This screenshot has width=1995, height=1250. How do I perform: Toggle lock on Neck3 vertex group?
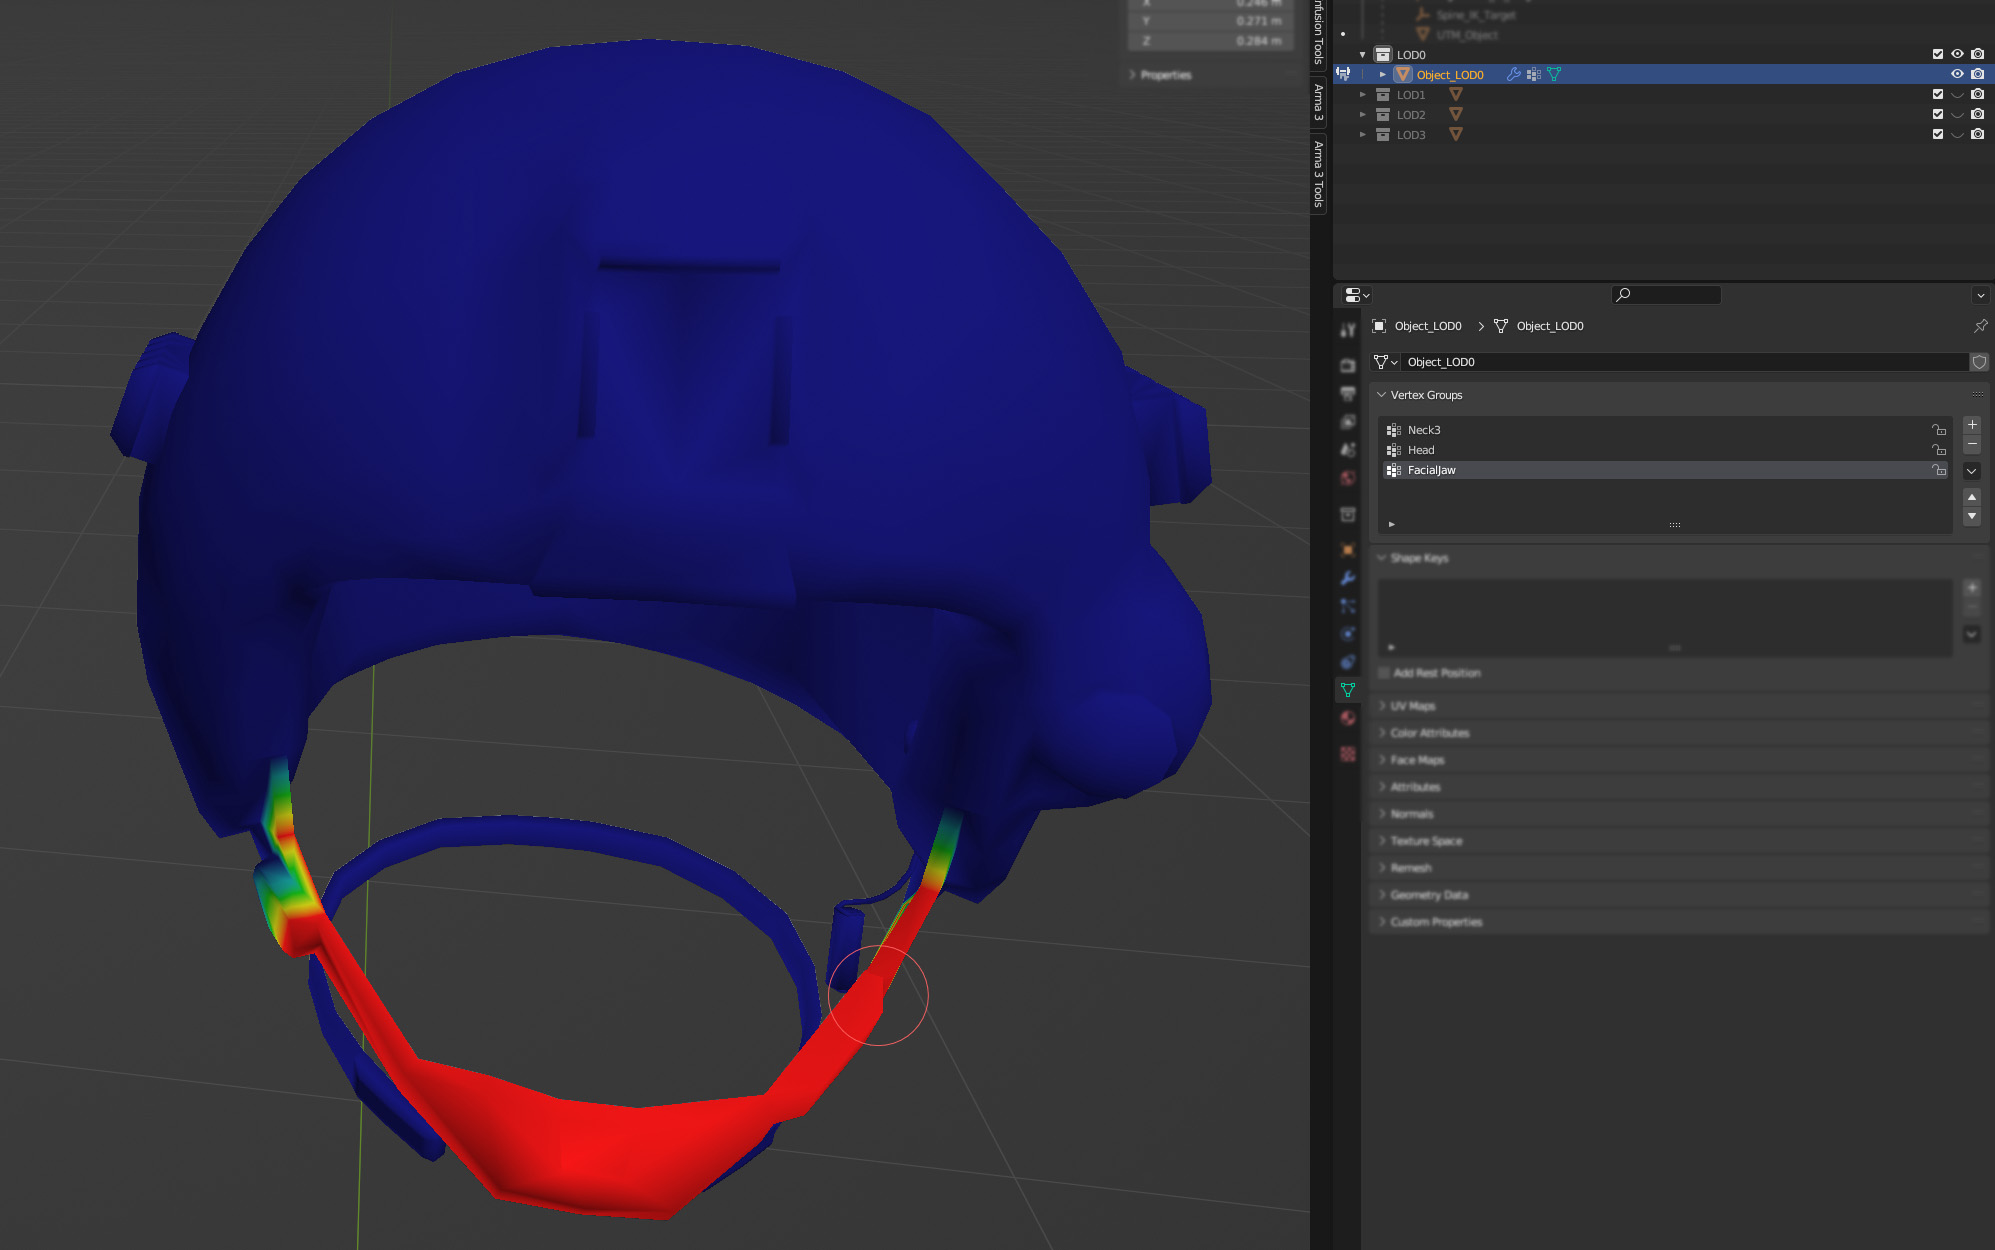(x=1939, y=430)
